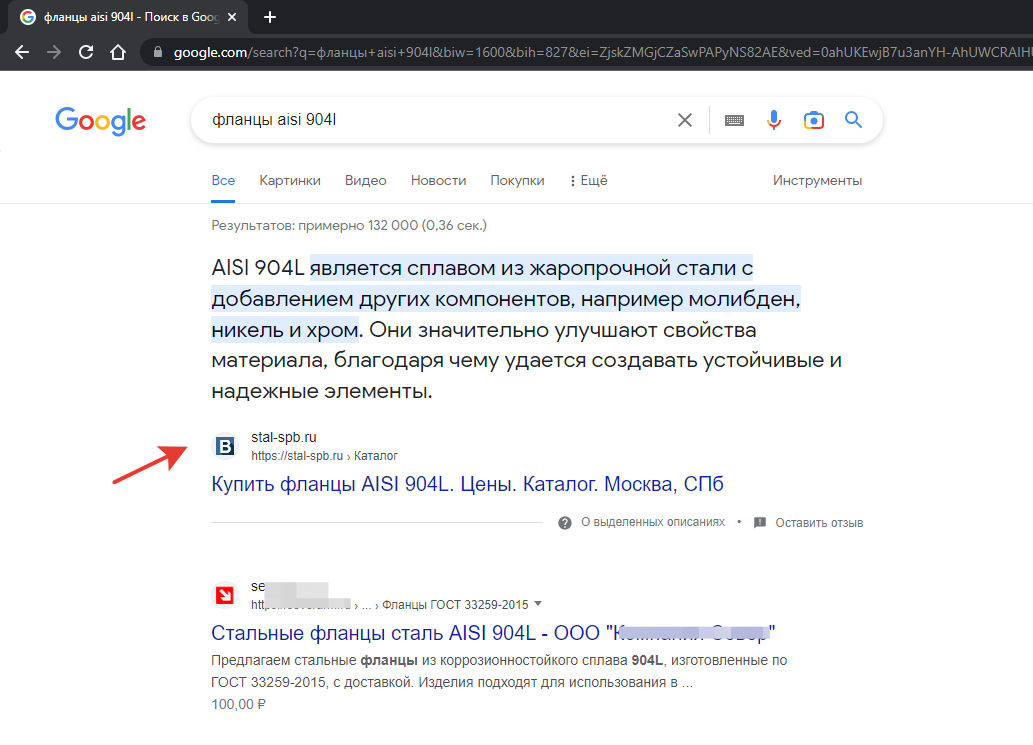The image size is (1033, 745).
Task: Navigate back in the browser
Action: (x=22, y=52)
